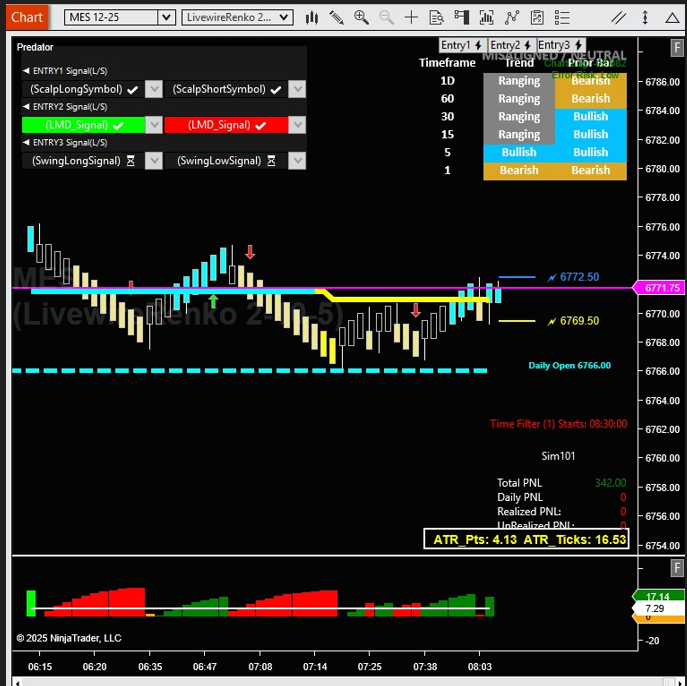This screenshot has width=687, height=686.
Task: Click the Bullish cell in the 5 timeframe row
Action: point(519,153)
